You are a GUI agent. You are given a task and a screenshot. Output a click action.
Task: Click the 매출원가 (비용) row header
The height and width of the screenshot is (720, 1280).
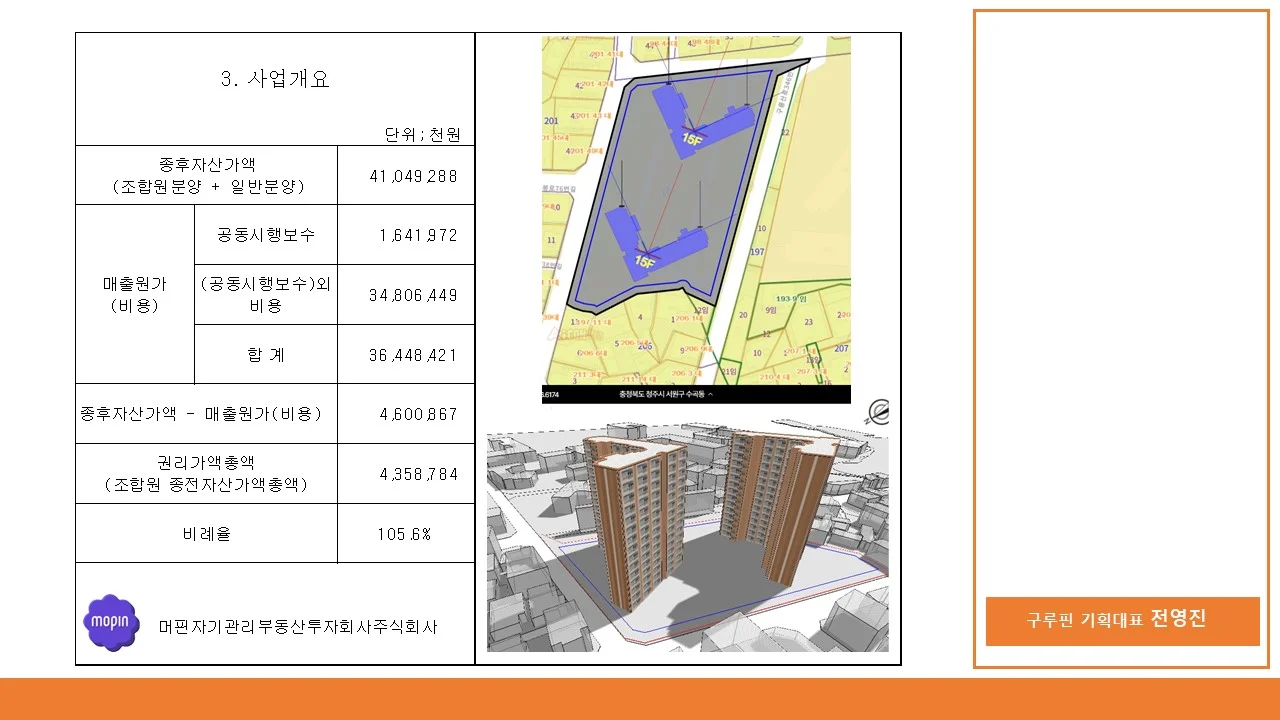tap(135, 295)
